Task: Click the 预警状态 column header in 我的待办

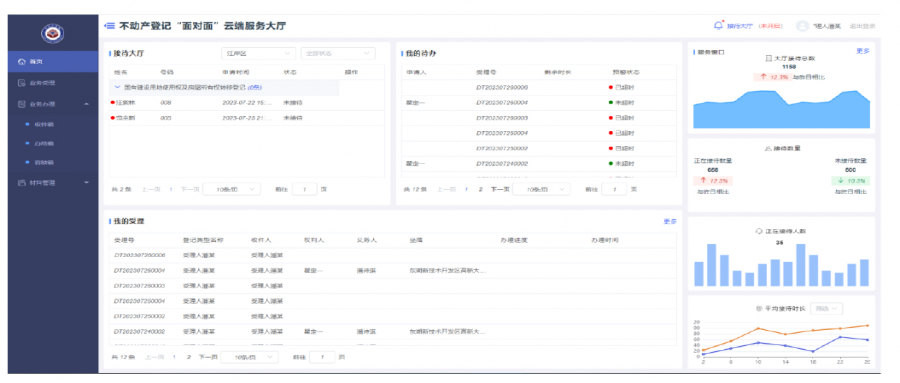Action: (626, 72)
